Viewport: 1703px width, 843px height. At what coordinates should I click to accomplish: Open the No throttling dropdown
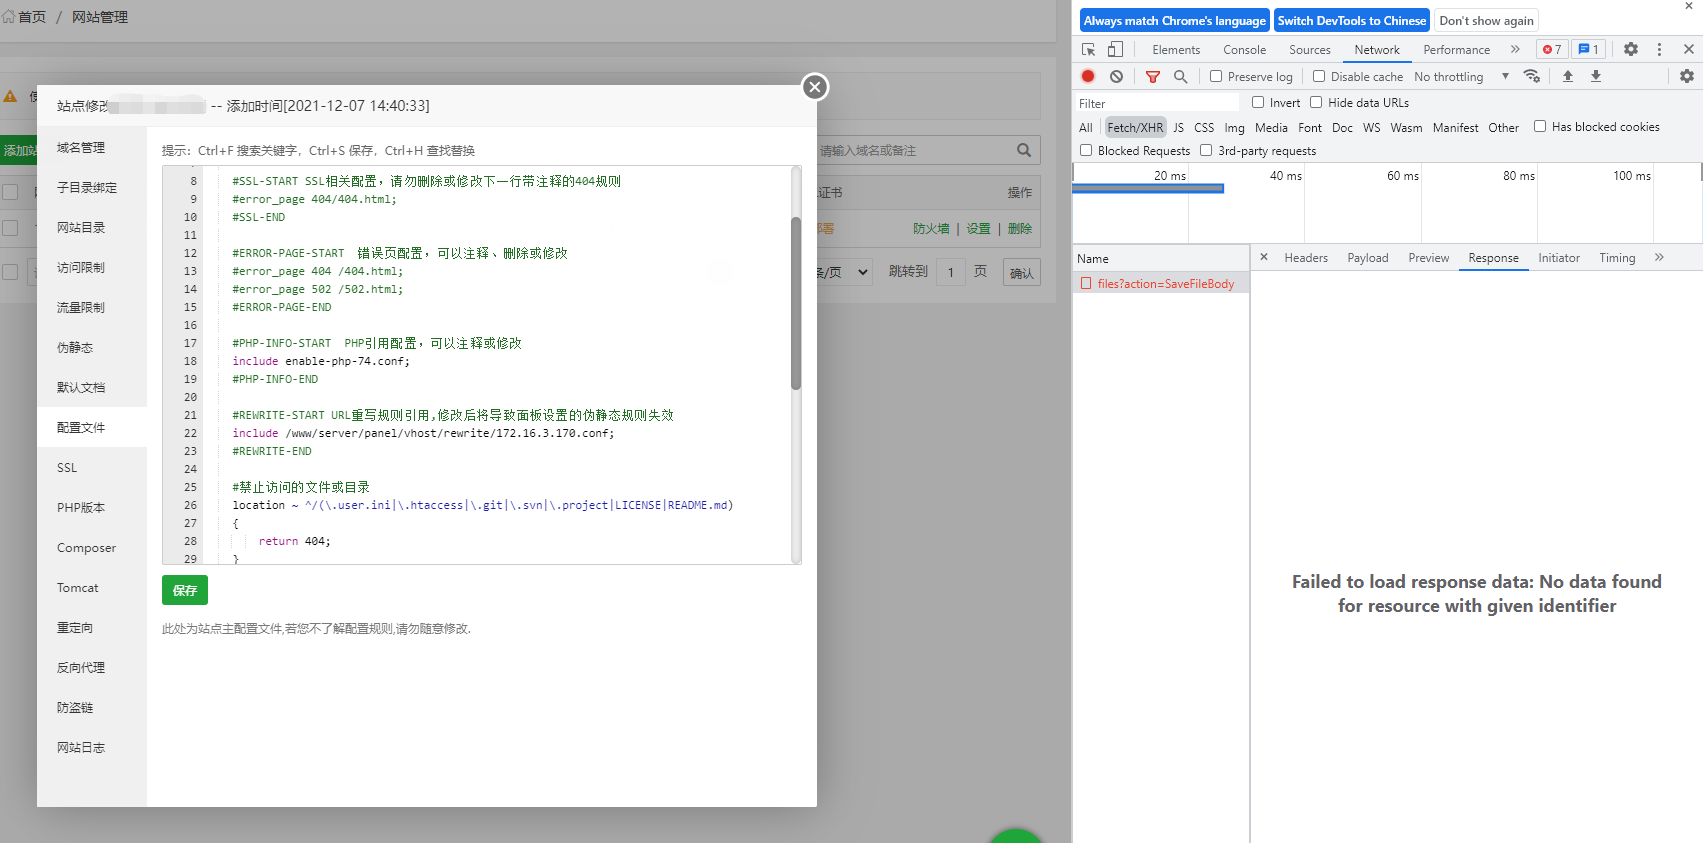coord(1461,76)
